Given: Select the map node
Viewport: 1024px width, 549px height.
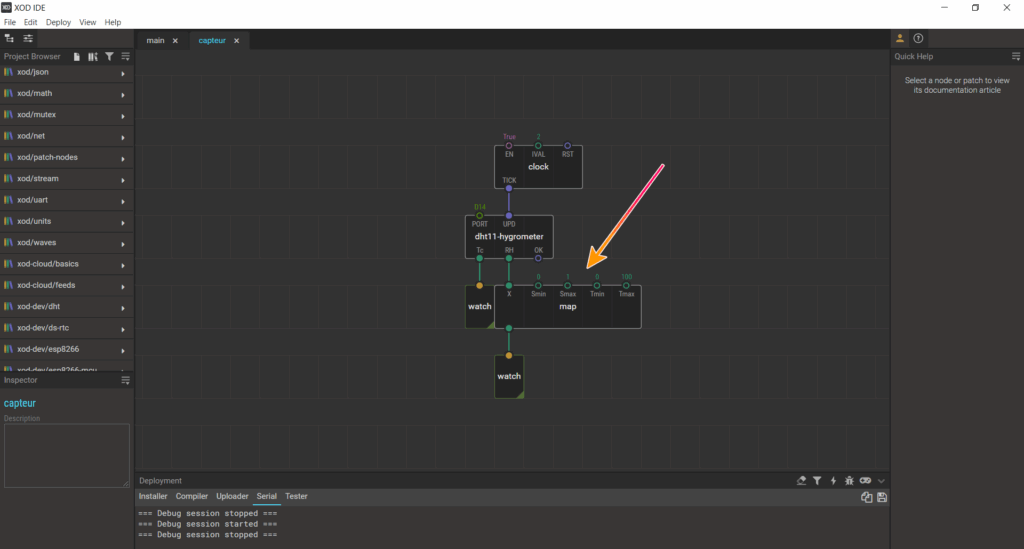Looking at the screenshot, I should coord(568,307).
